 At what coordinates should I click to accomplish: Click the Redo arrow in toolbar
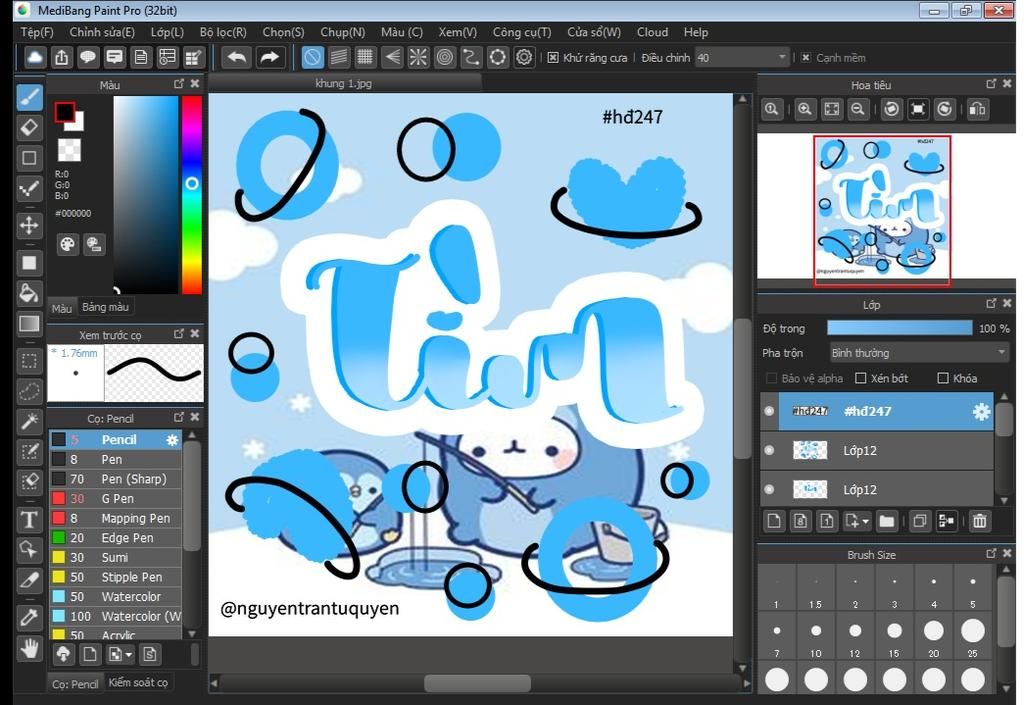pyautogui.click(x=269, y=57)
